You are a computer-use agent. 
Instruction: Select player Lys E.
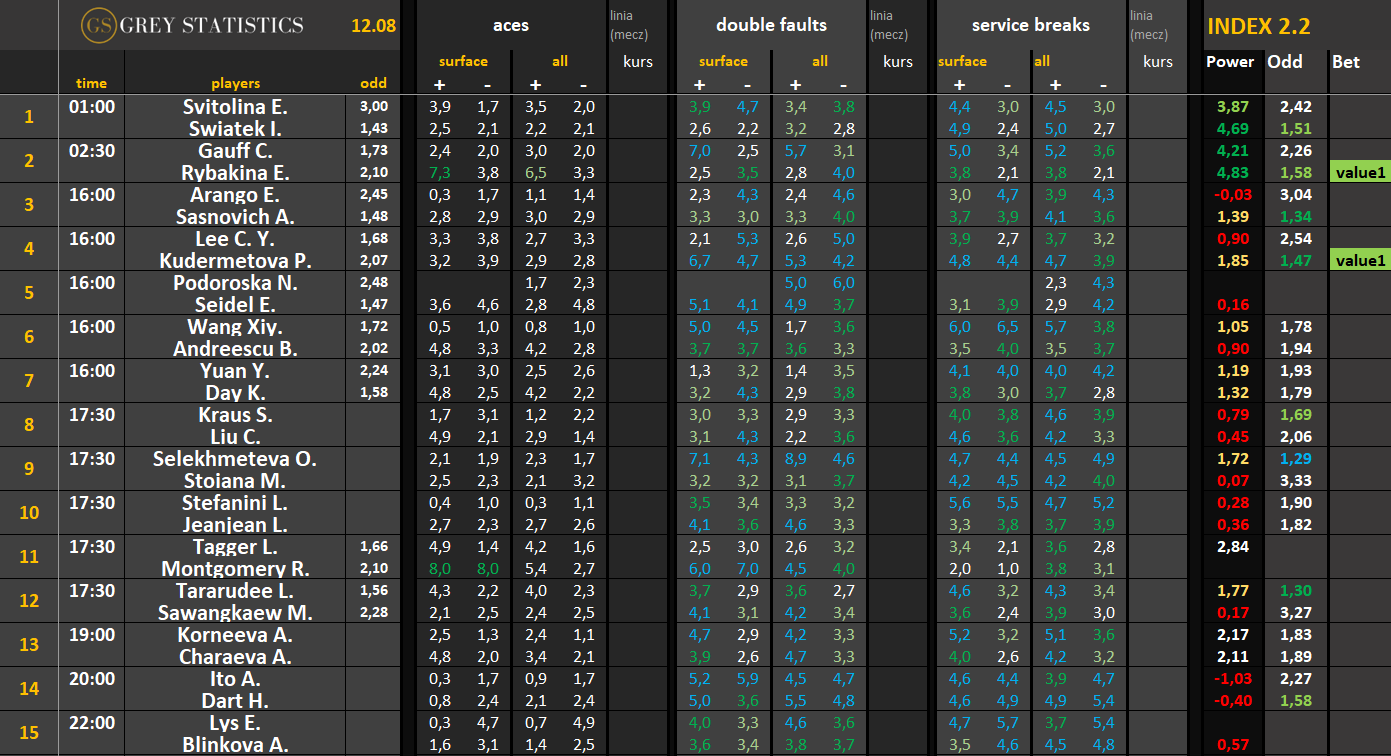pos(236,722)
